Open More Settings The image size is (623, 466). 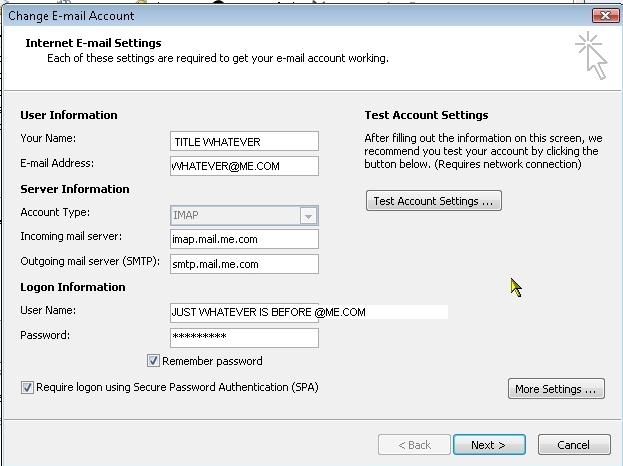click(556, 389)
